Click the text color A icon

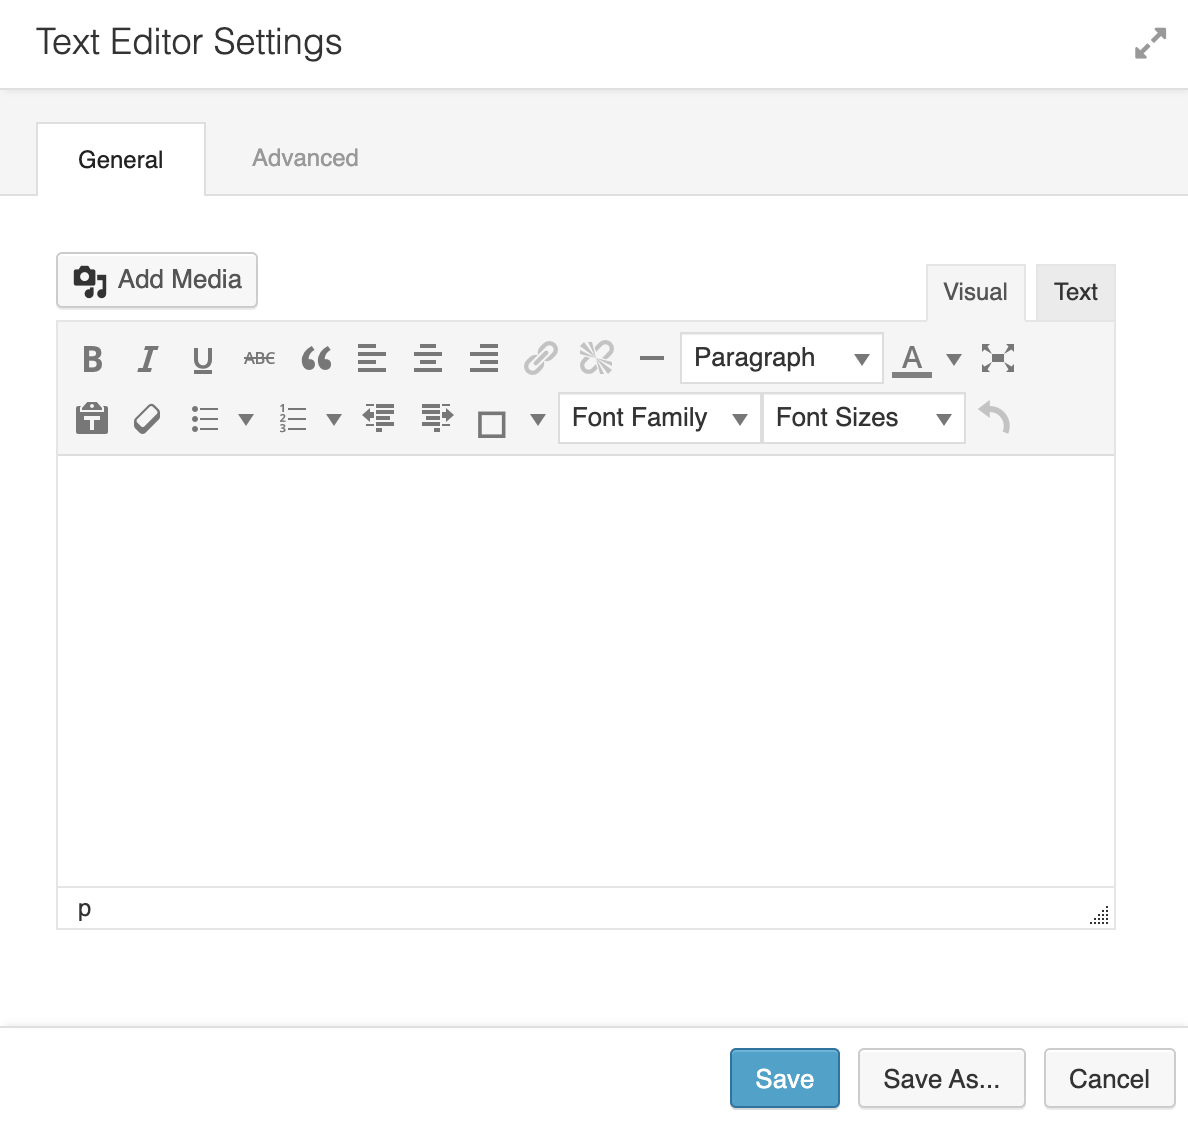click(911, 359)
